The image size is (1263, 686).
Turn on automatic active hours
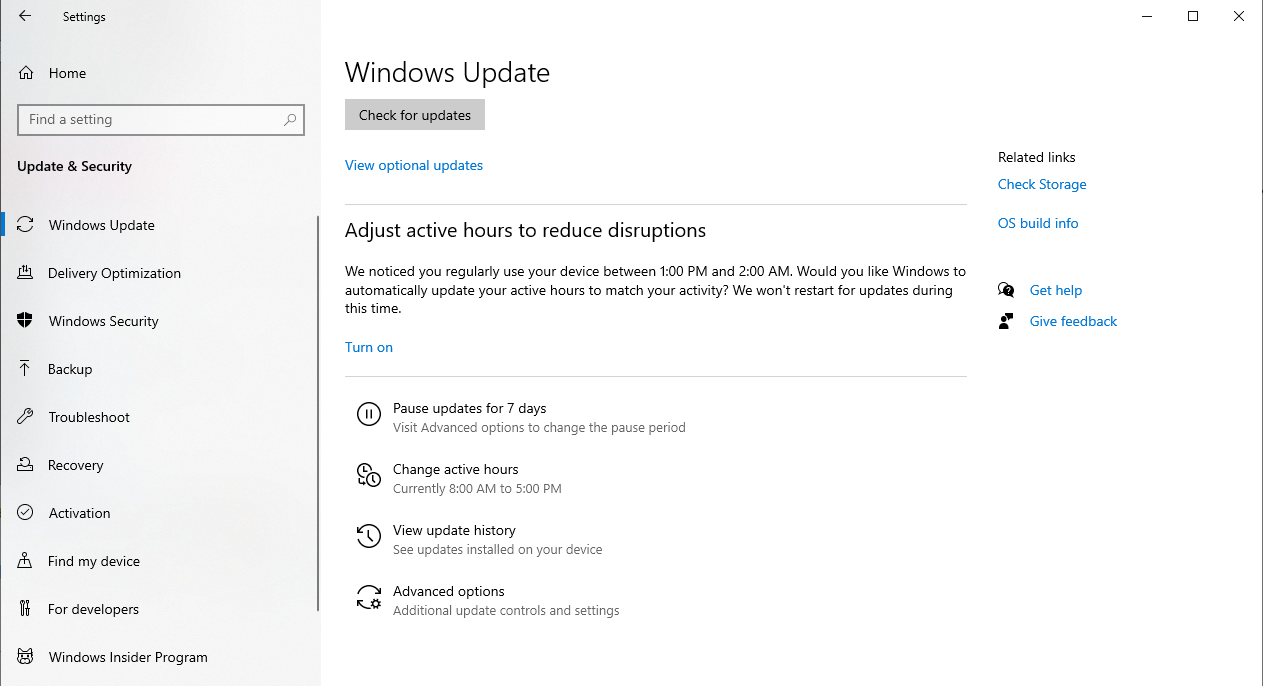(x=369, y=347)
